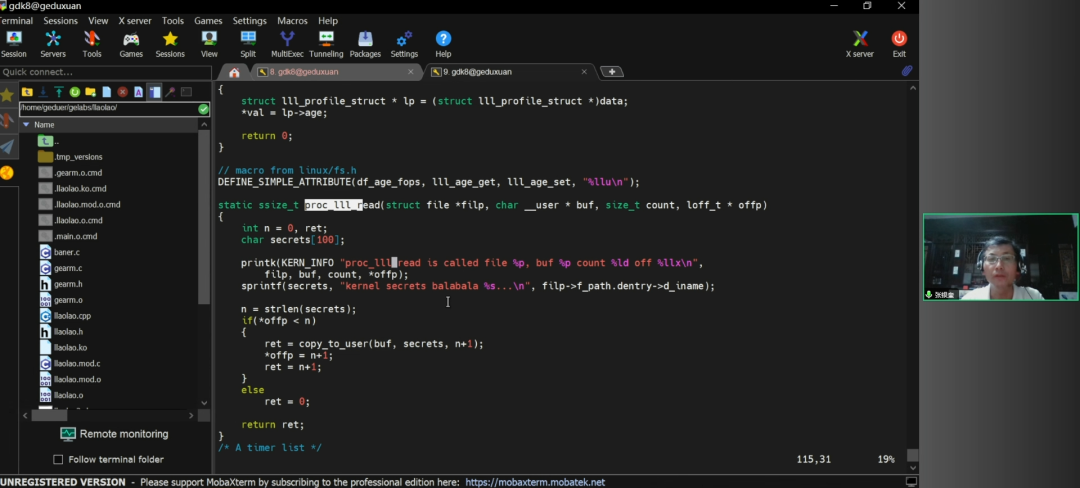Select file llaolao.mod.c
The height and width of the screenshot is (488, 1080).
pyautogui.click(x=70, y=363)
